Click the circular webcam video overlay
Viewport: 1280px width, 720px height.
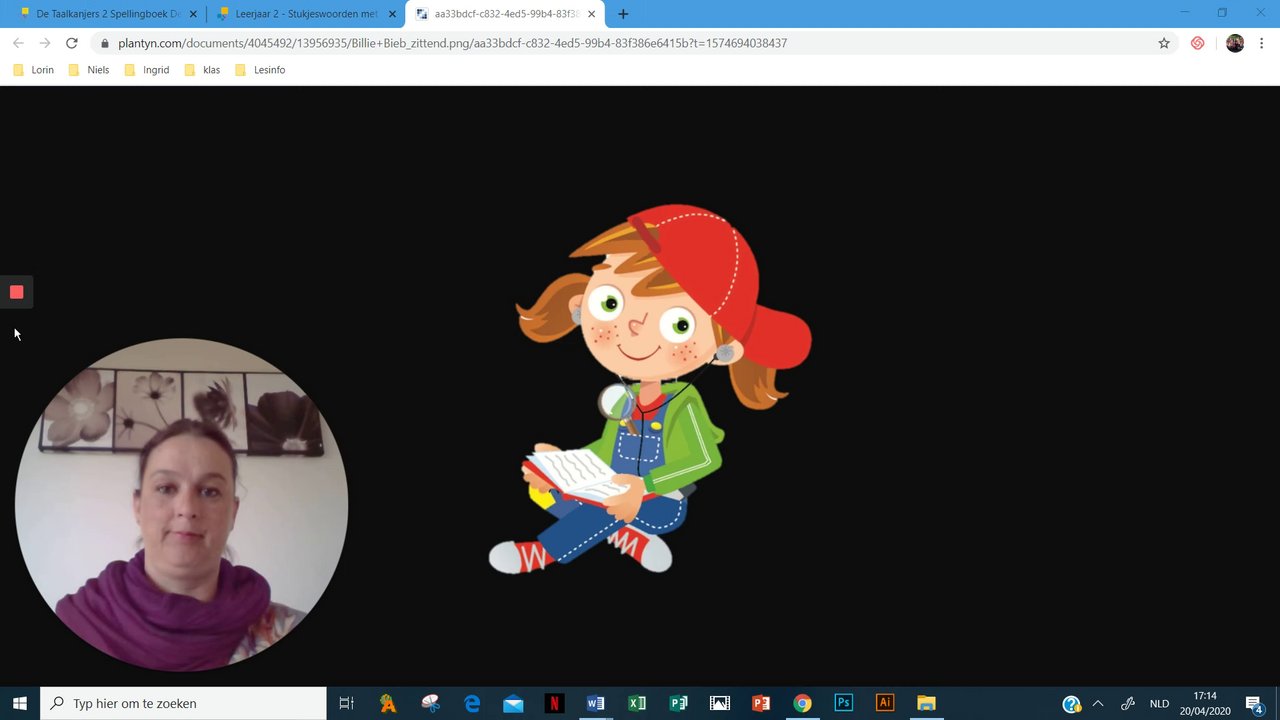point(181,505)
